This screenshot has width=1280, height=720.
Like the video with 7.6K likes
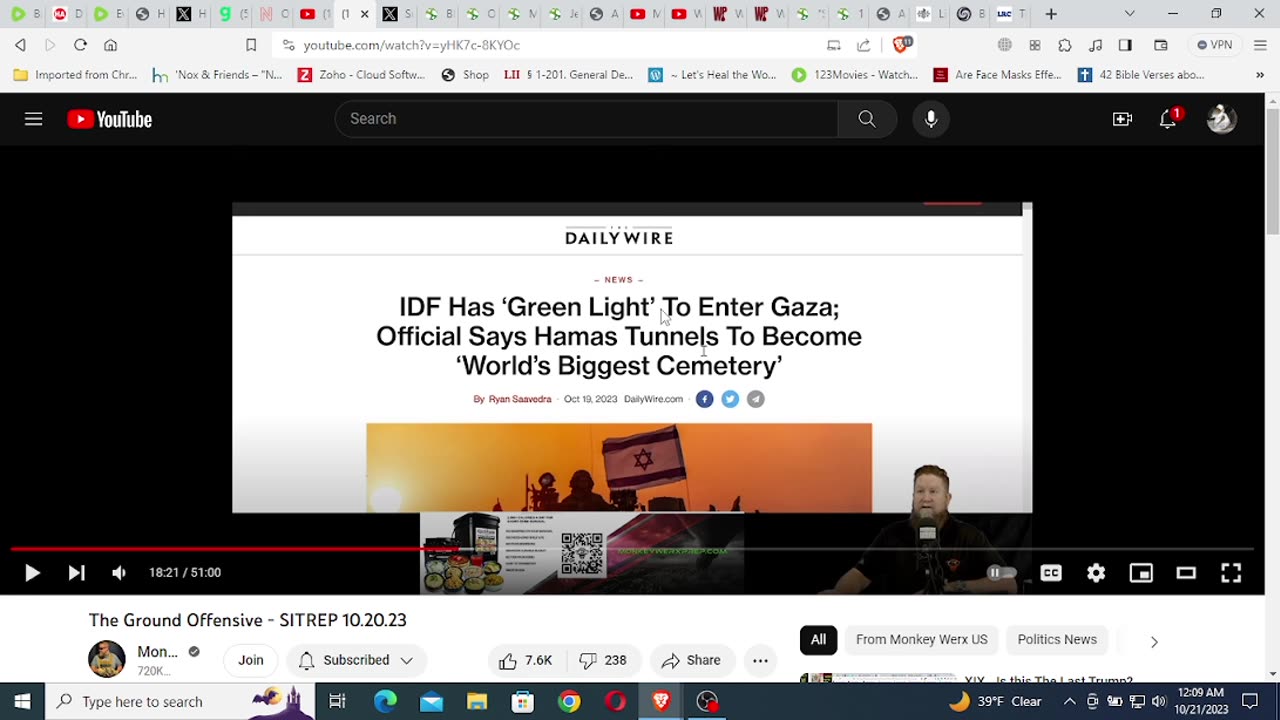click(526, 660)
